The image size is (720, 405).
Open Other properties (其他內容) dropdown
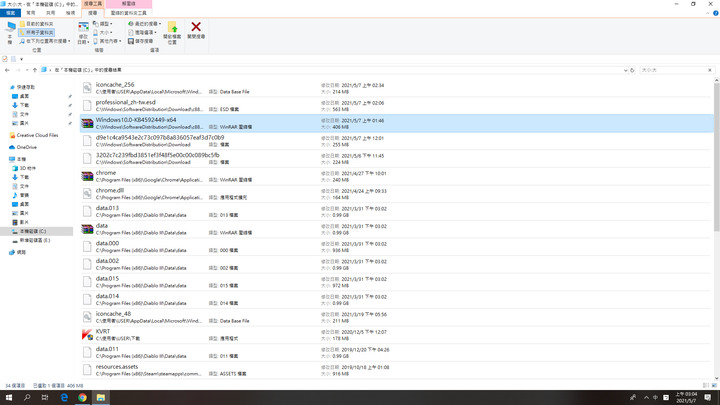tap(107, 41)
